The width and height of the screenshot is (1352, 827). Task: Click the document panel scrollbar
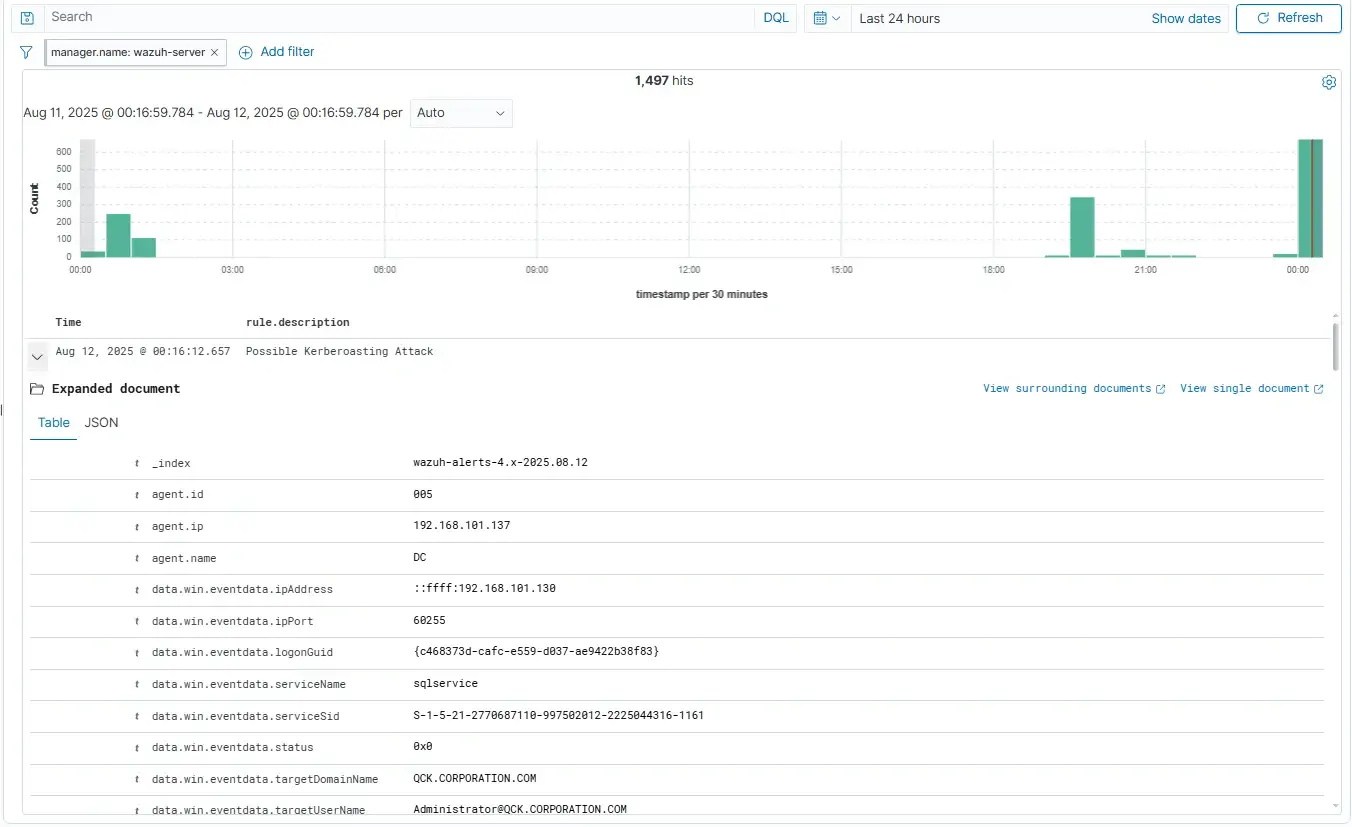pyautogui.click(x=1337, y=345)
